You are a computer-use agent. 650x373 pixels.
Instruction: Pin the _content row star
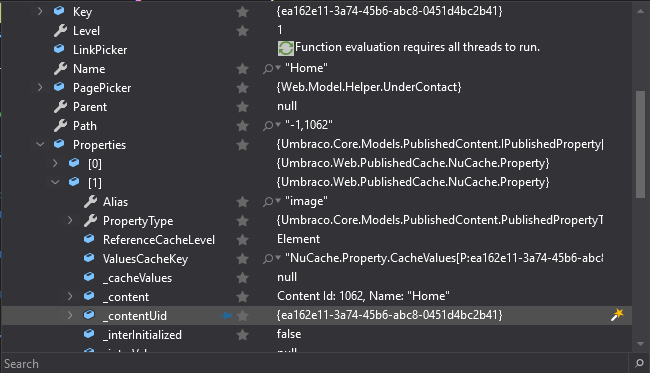243,297
